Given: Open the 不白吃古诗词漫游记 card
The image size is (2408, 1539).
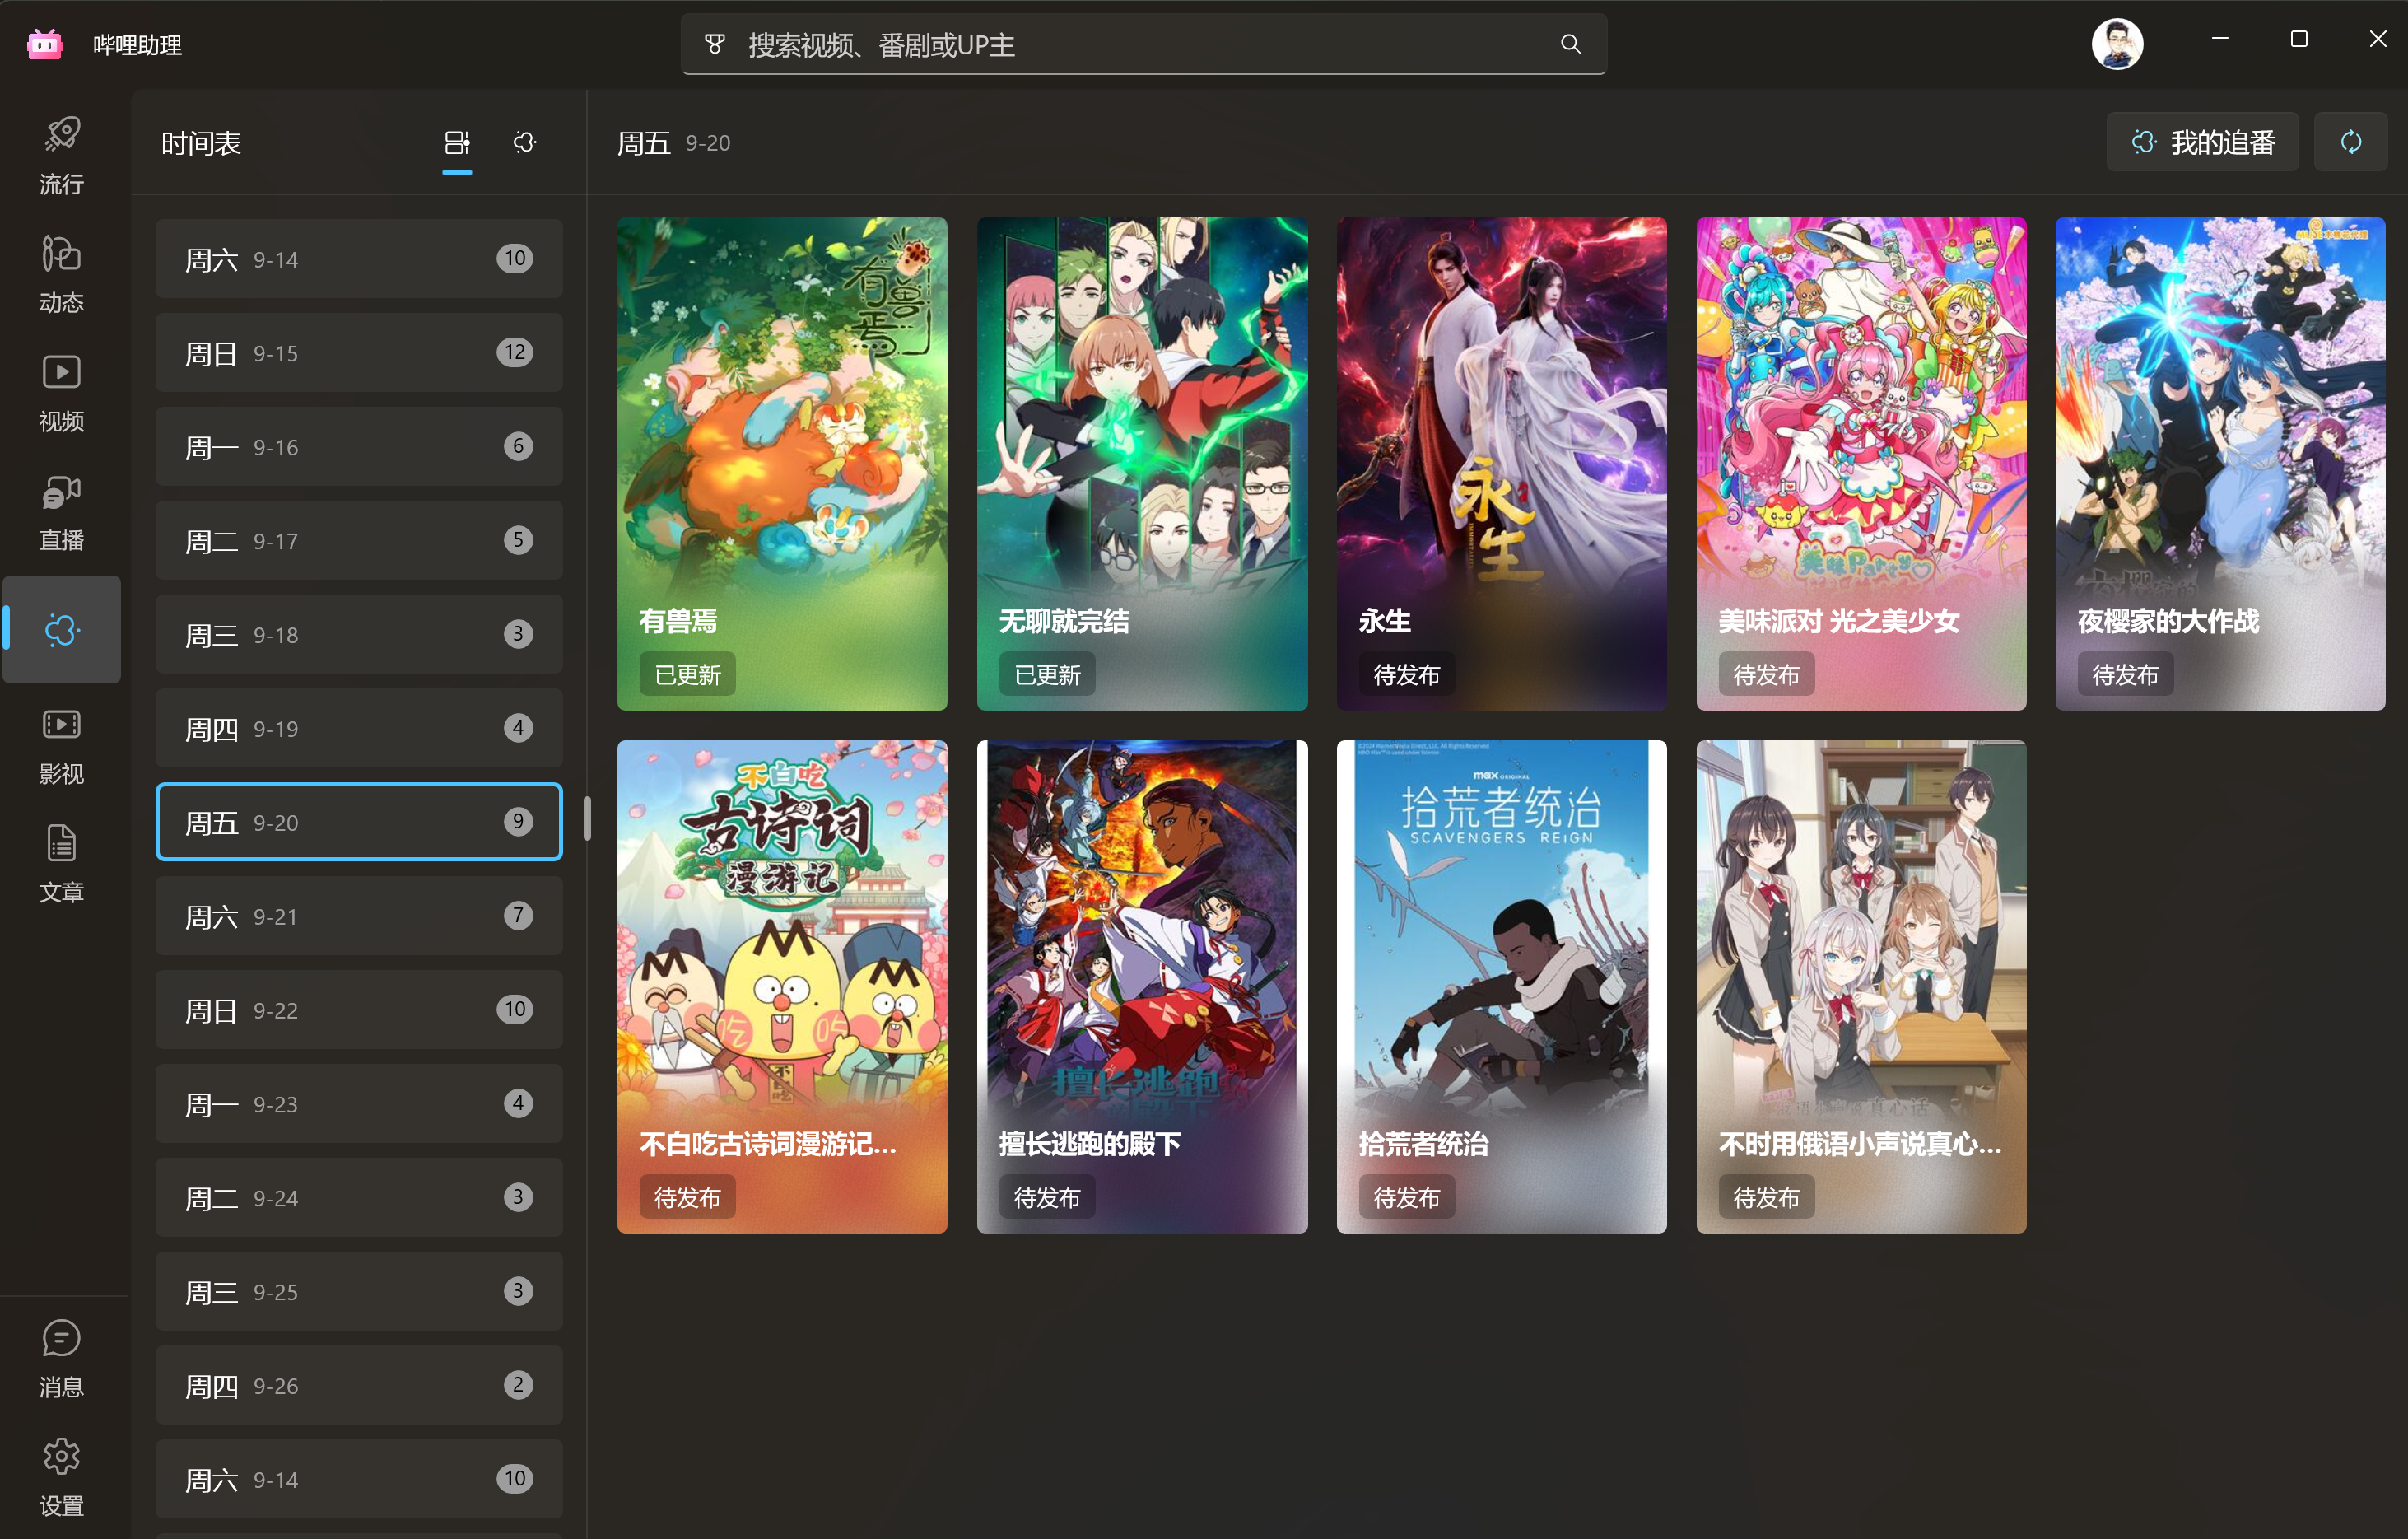Looking at the screenshot, I should (782, 987).
